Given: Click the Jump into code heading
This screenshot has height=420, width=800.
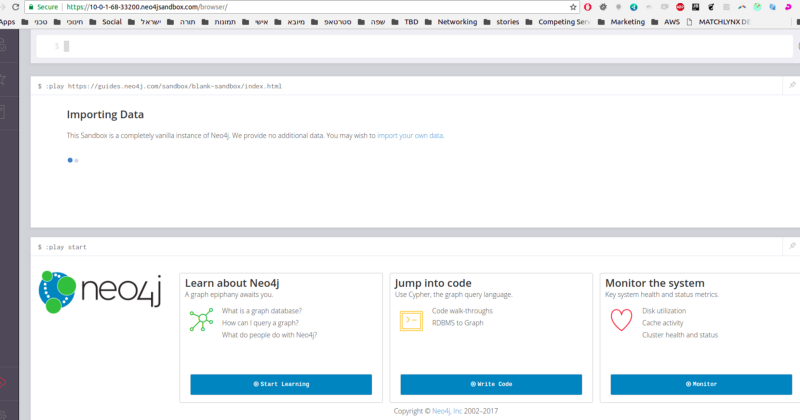Looking at the screenshot, I should tap(433, 283).
